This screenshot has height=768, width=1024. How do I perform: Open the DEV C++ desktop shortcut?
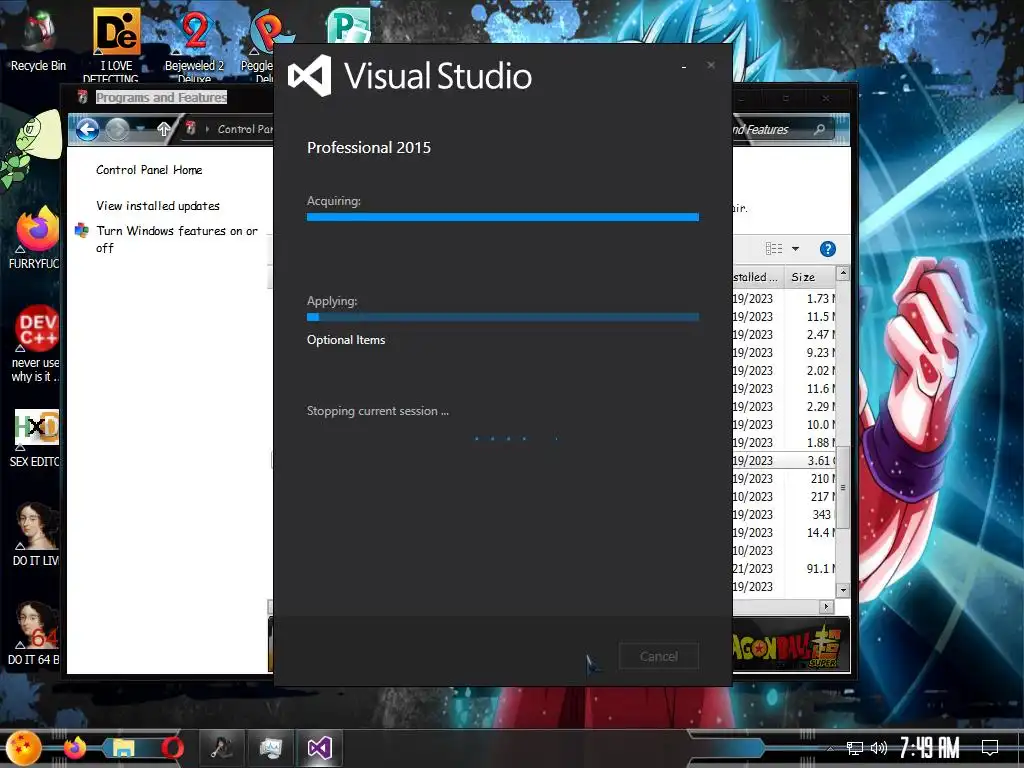click(35, 344)
